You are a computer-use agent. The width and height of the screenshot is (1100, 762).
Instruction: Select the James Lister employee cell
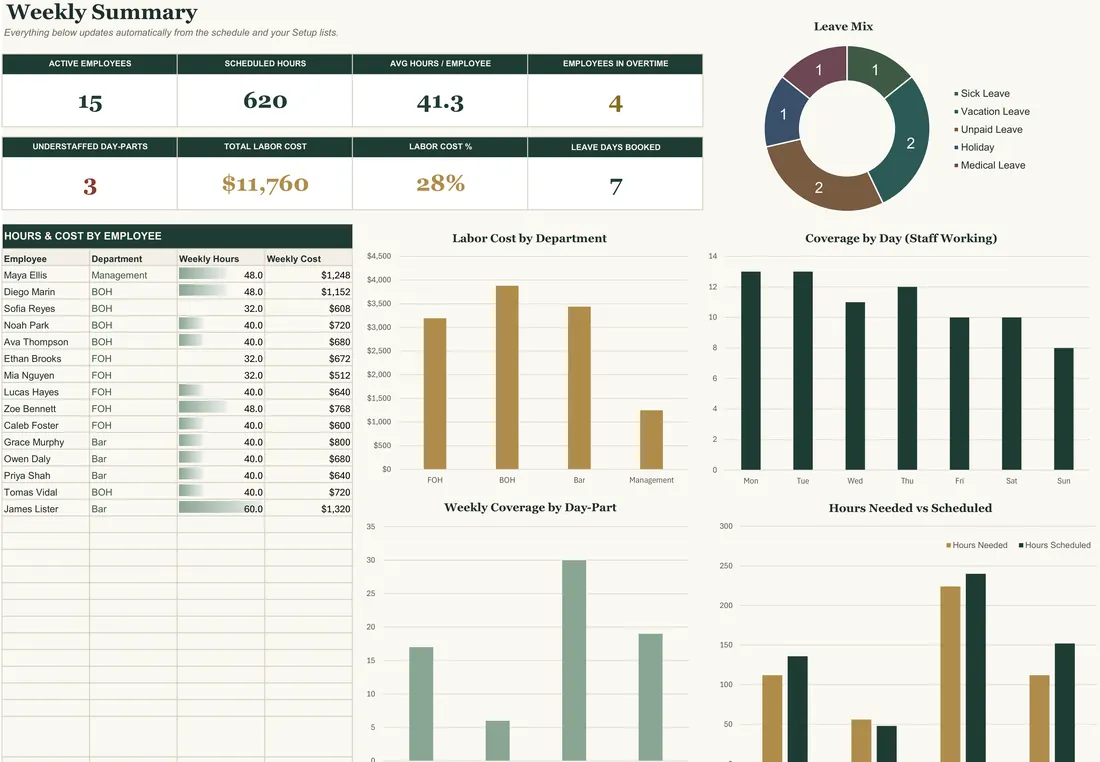tap(46, 509)
